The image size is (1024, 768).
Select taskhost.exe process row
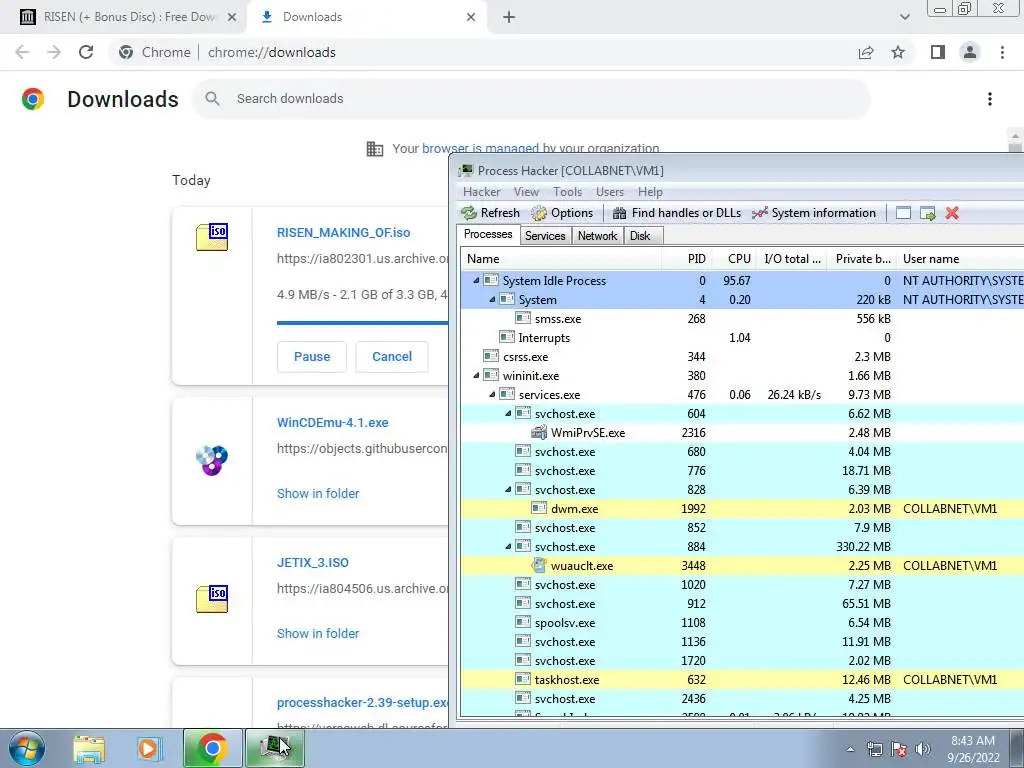[742, 680]
